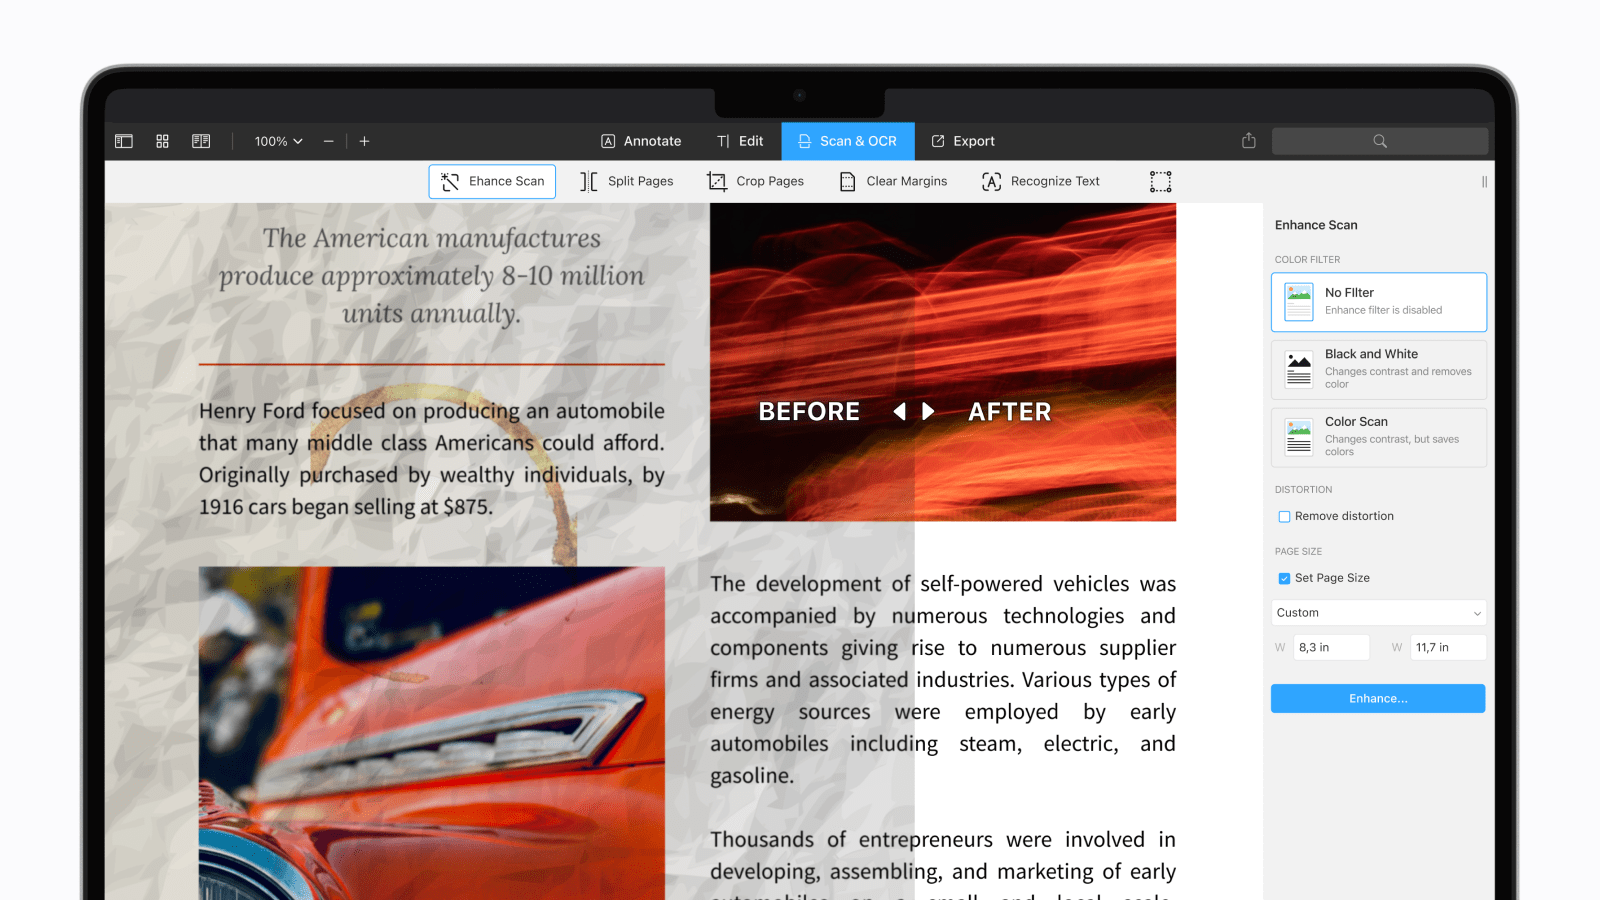Click the Enhance... button
Screen dimensions: 1600x900
[x=1377, y=698]
